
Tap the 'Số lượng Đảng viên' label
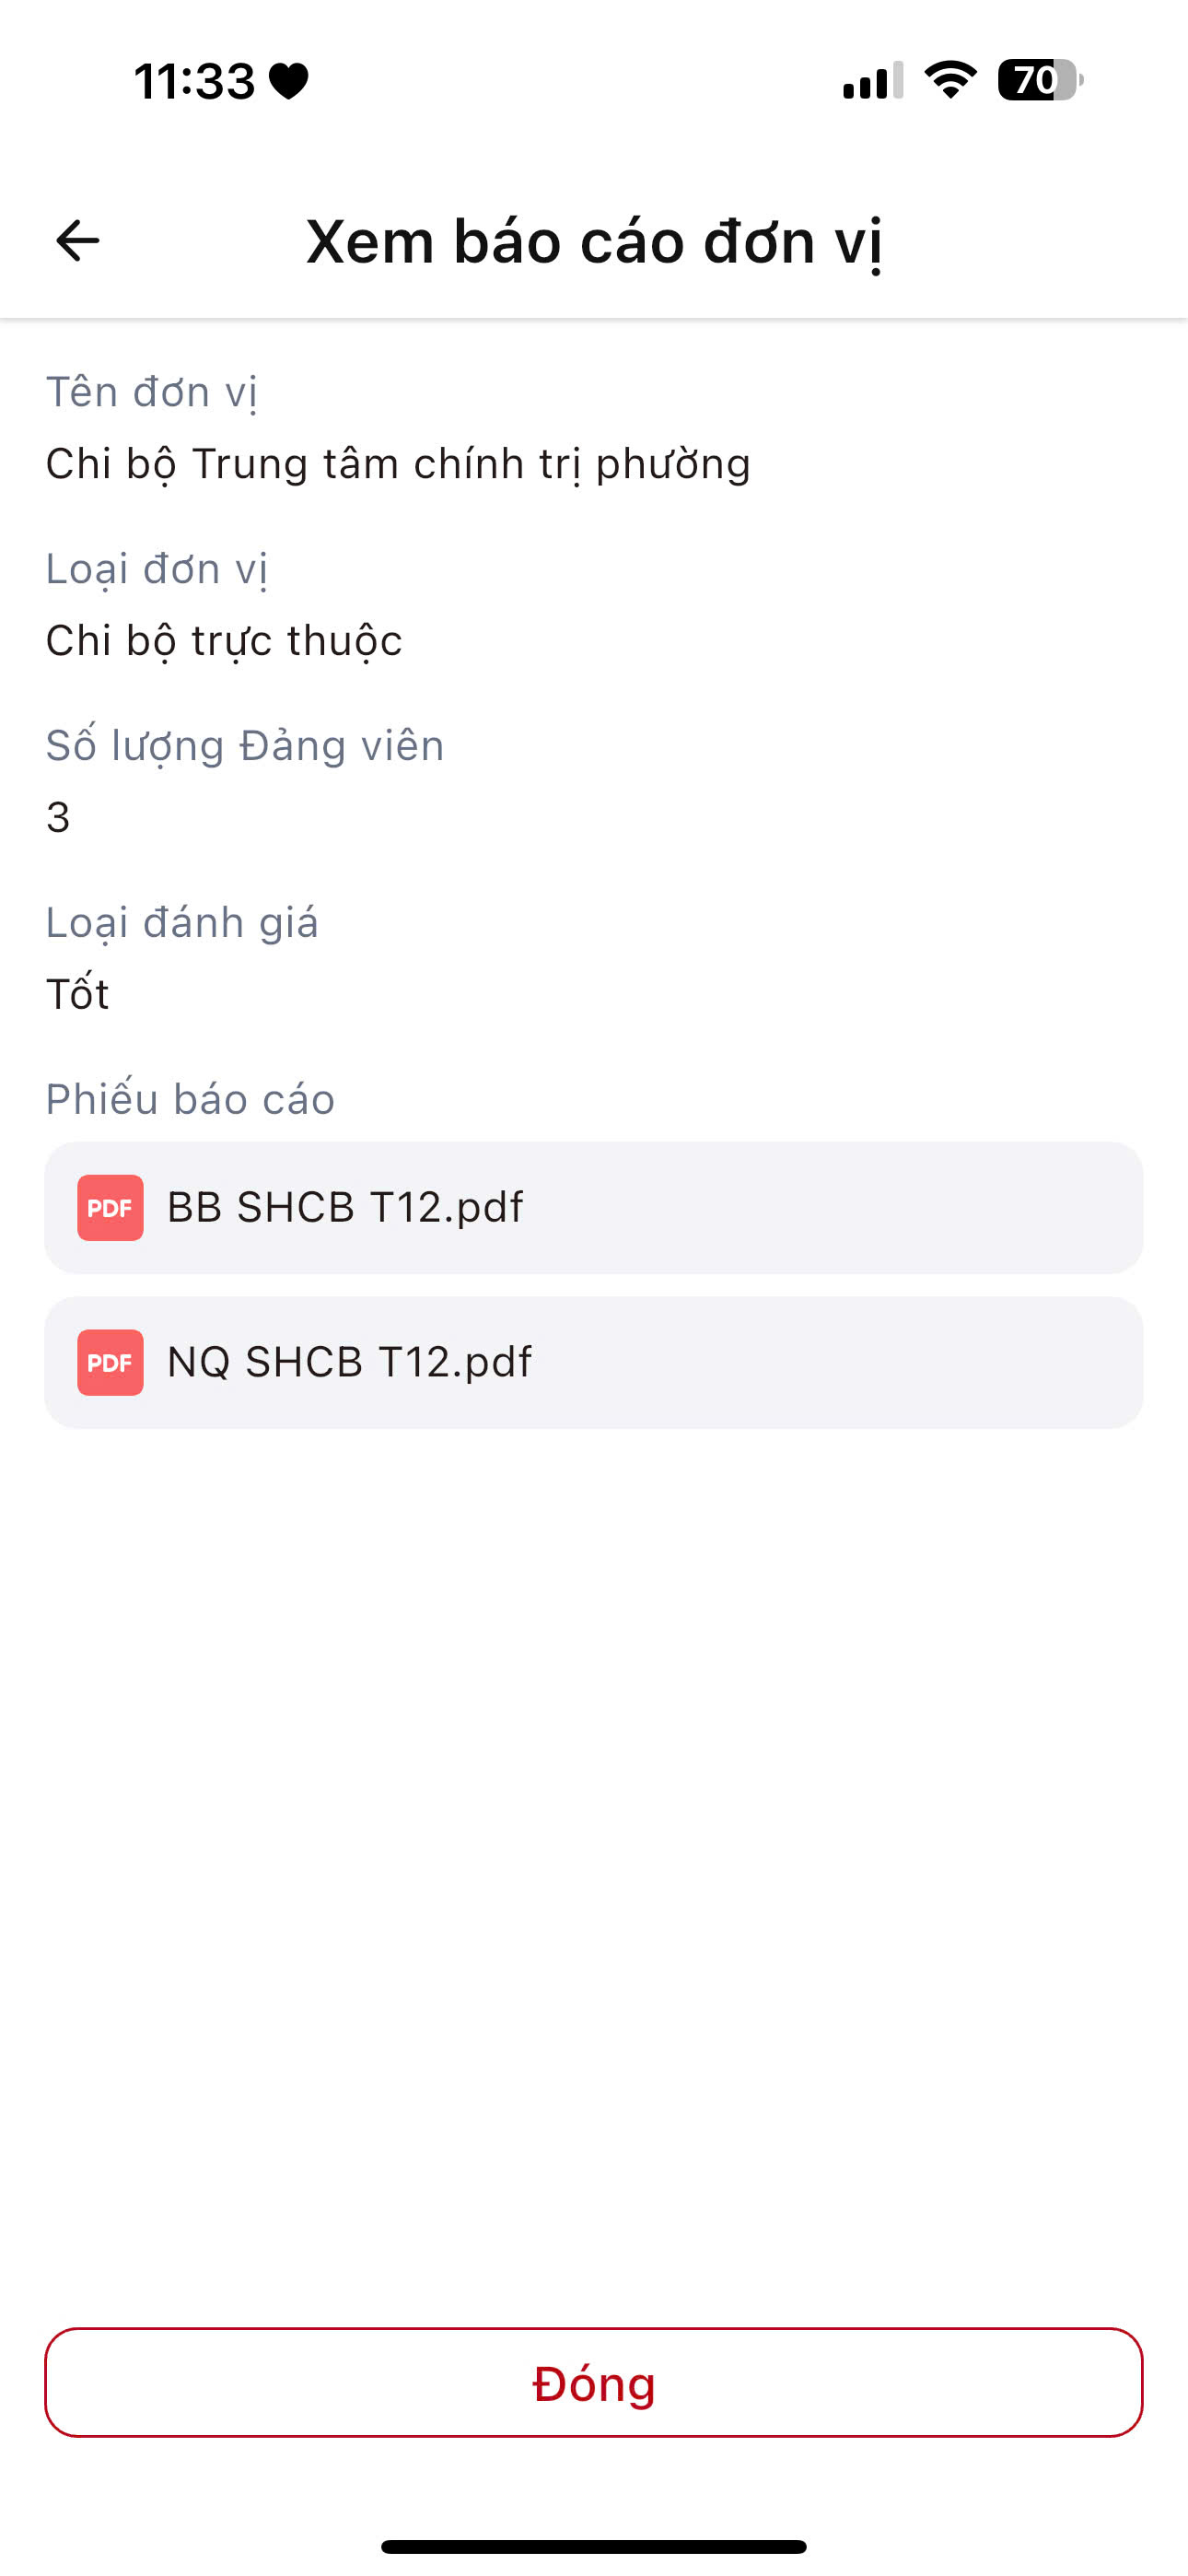click(x=245, y=746)
